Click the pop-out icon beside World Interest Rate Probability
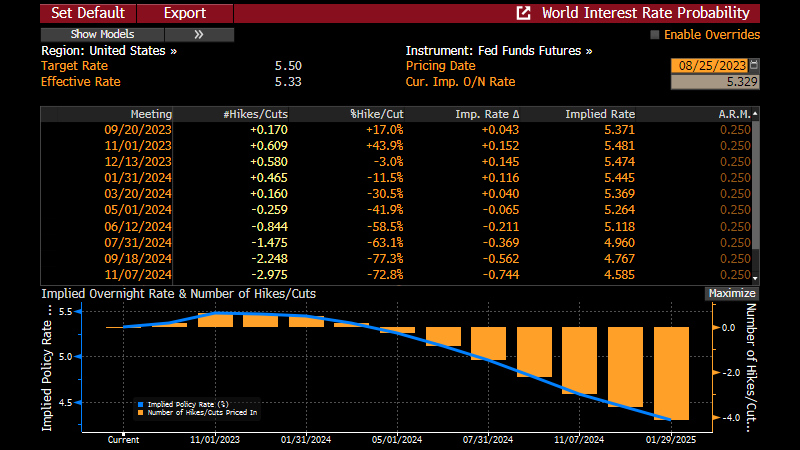Screen dimensions: 800x450 pos(523,13)
